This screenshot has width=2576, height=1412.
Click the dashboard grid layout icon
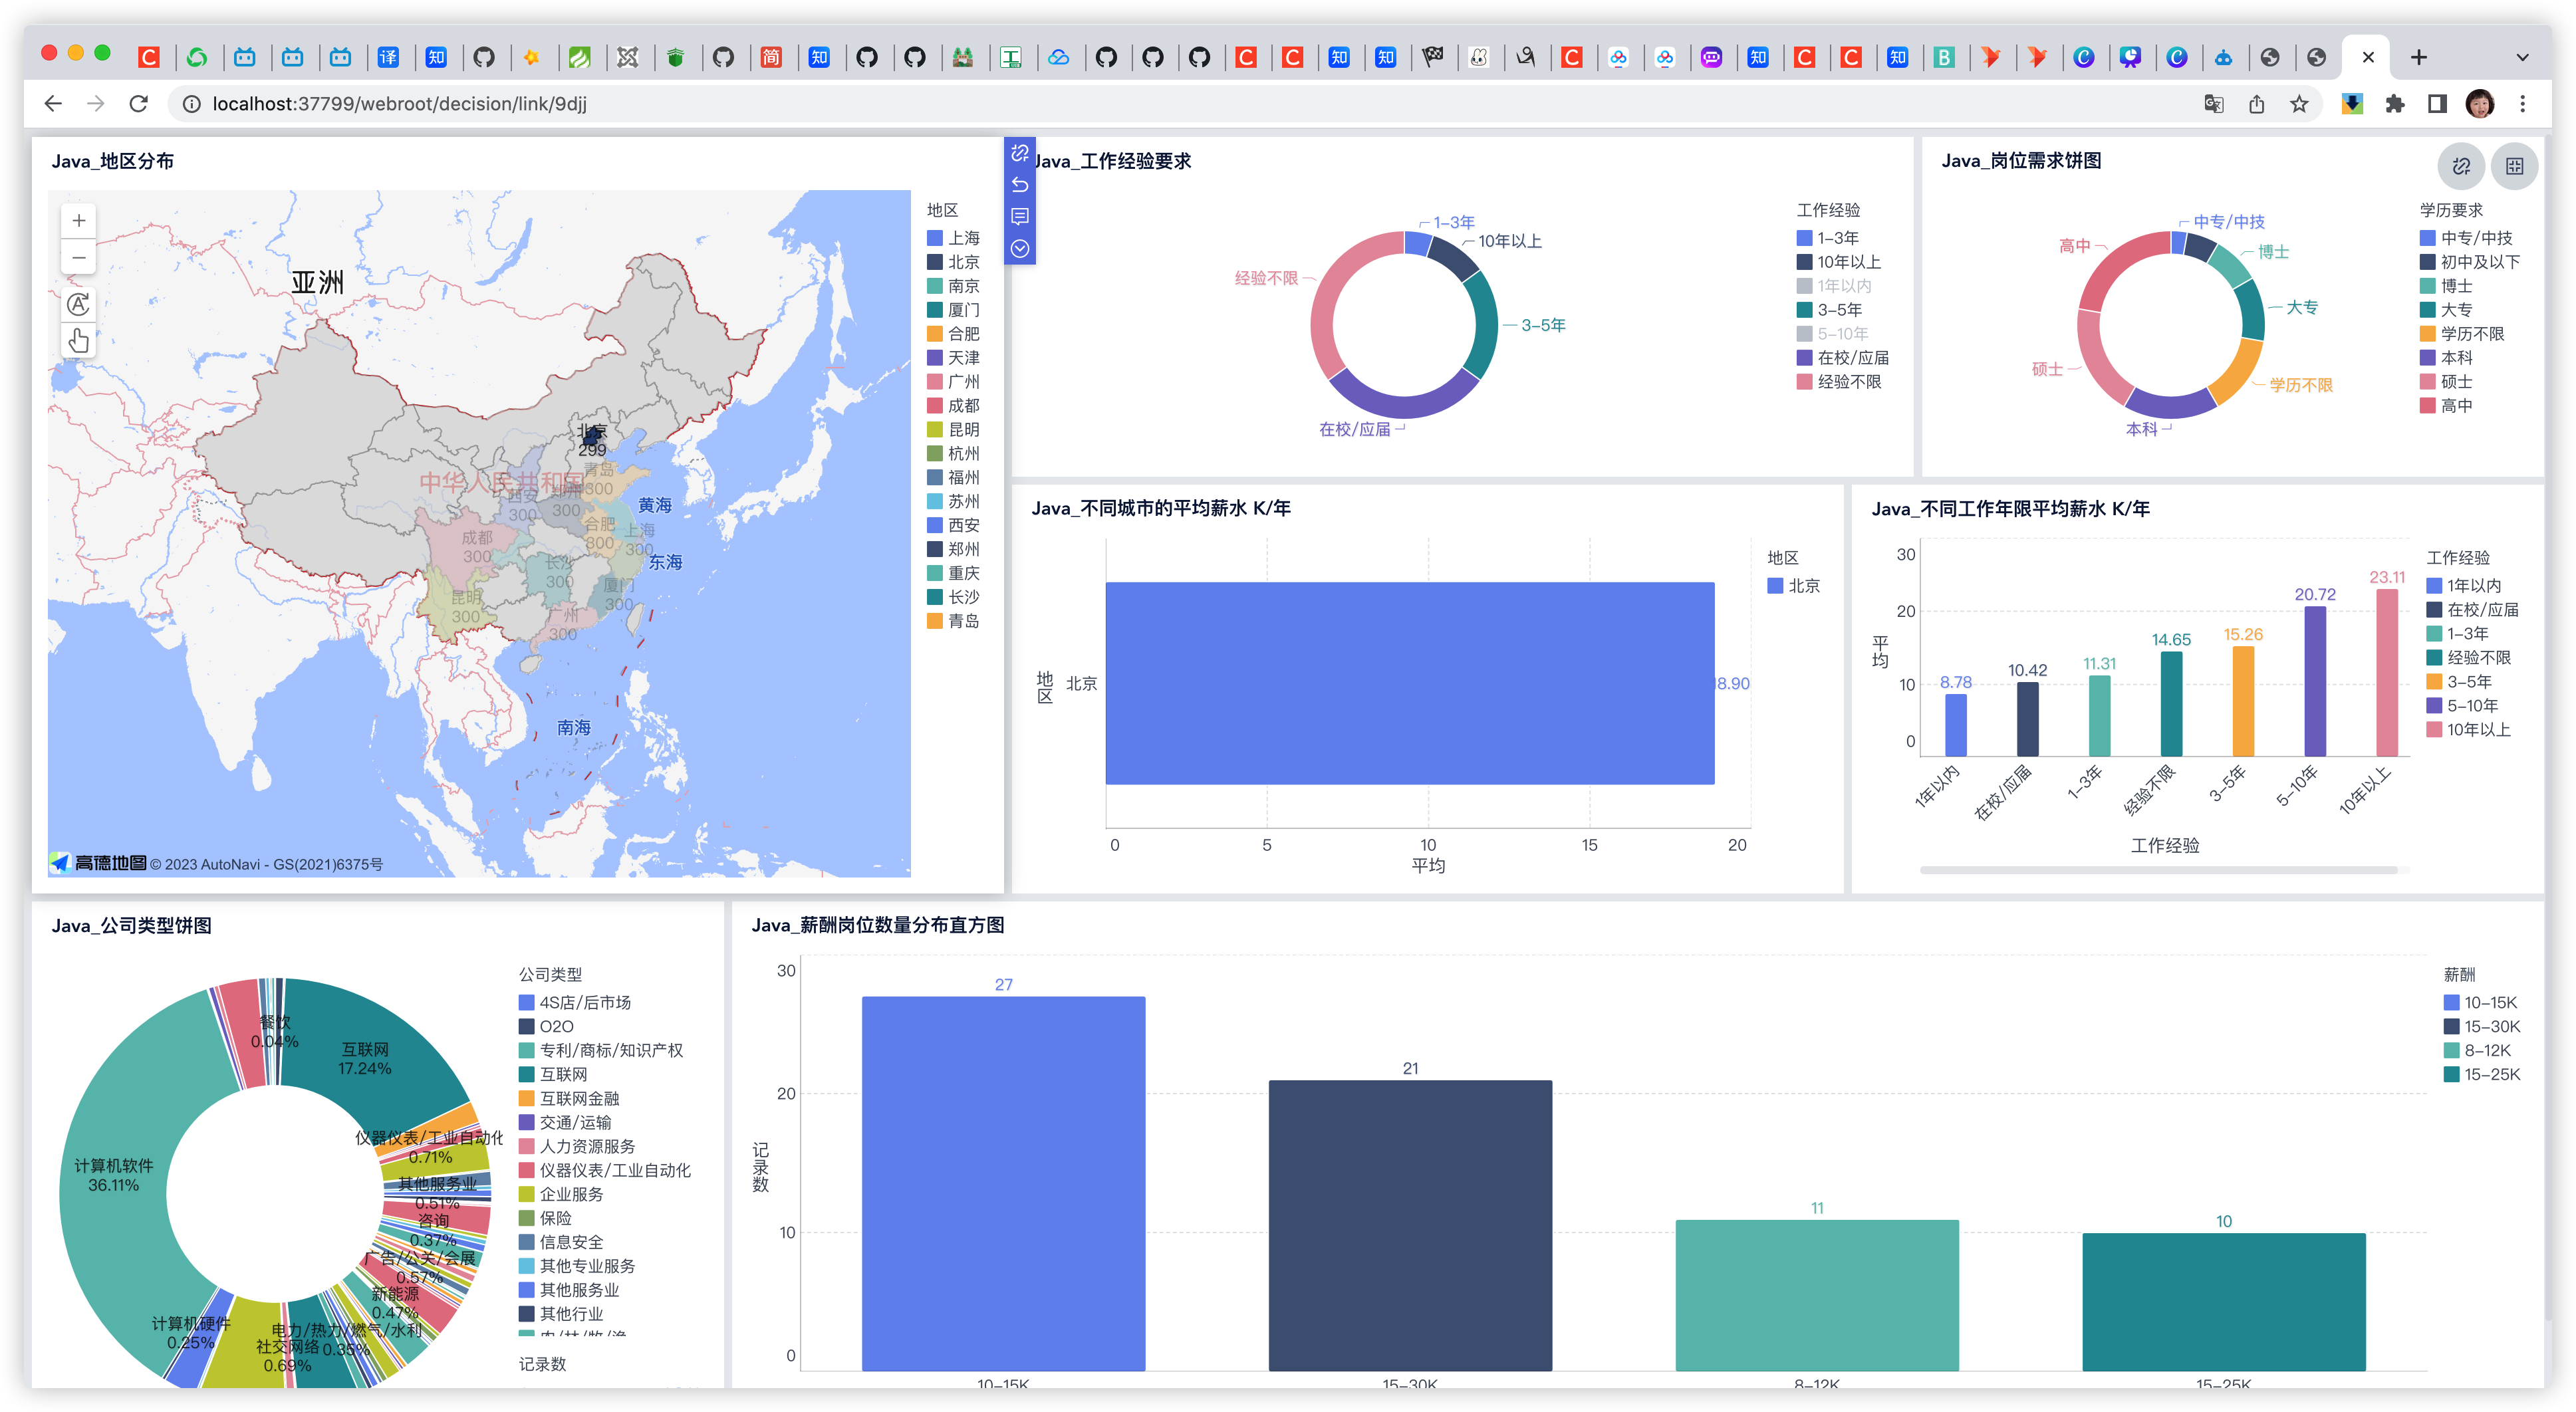click(2514, 166)
